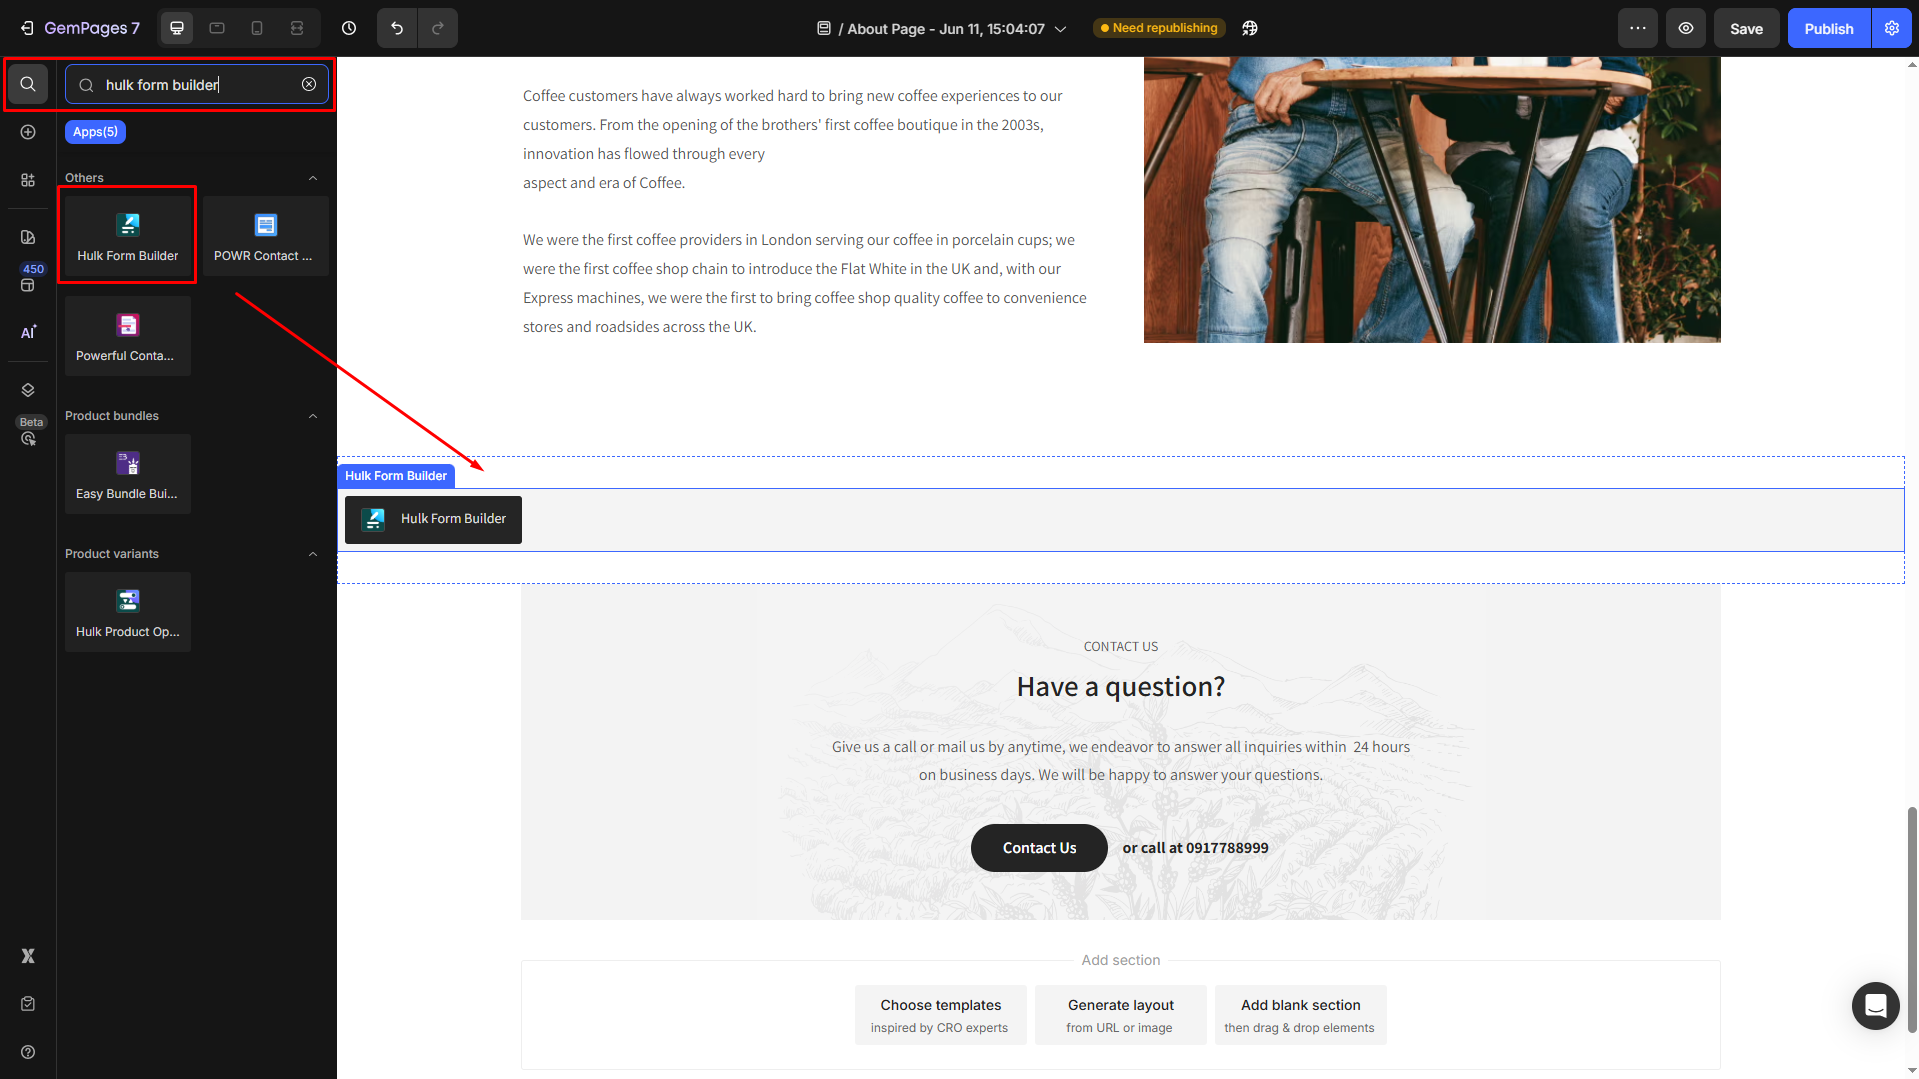Open the more options ellipsis menu
Image resolution: width=1919 pixels, height=1079 pixels.
1638,28
